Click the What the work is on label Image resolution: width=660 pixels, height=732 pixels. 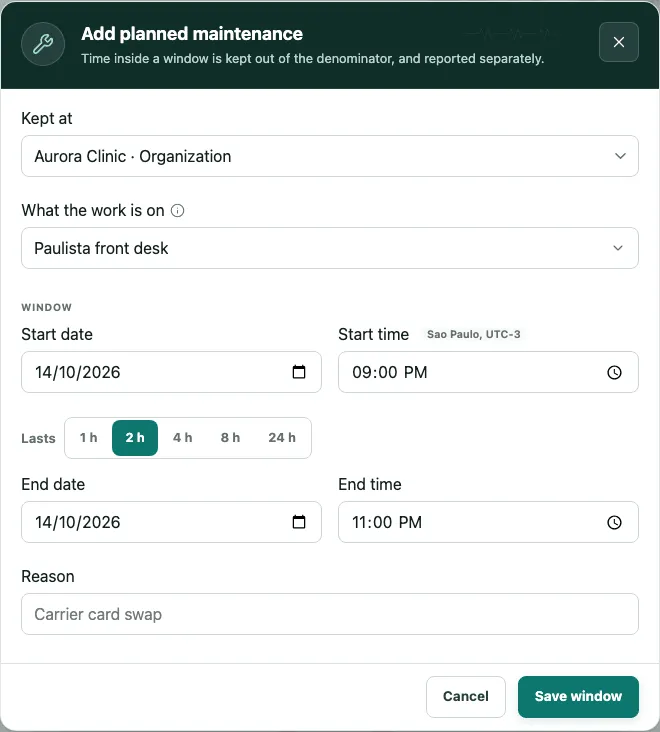point(93,211)
